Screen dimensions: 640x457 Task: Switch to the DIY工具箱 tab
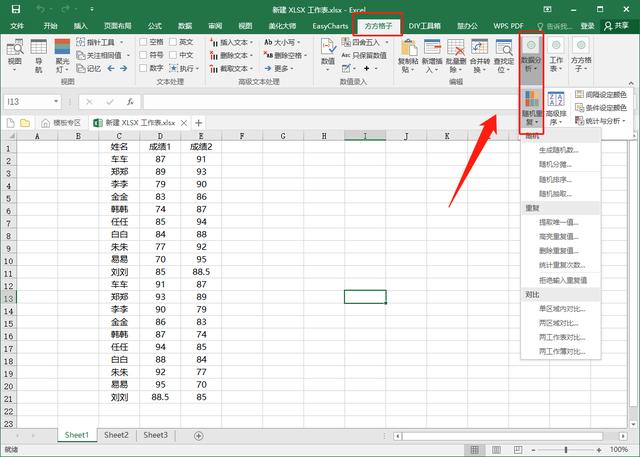coord(424,26)
